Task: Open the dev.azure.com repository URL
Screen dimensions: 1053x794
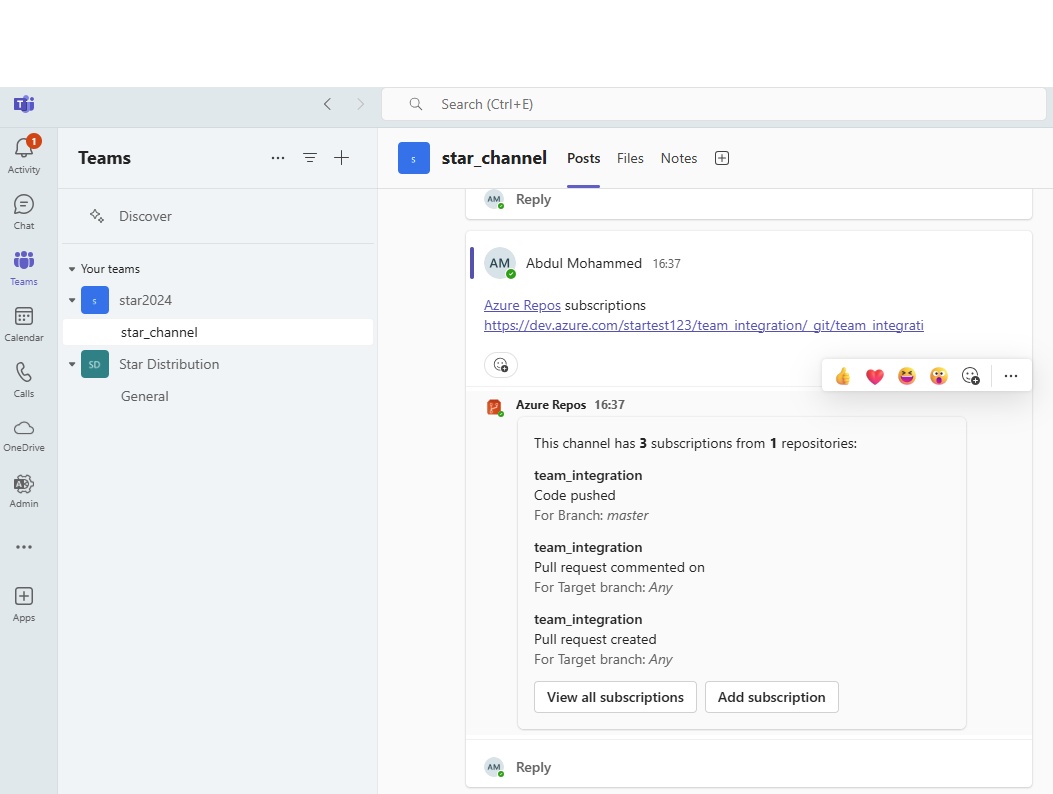Action: pyautogui.click(x=704, y=326)
